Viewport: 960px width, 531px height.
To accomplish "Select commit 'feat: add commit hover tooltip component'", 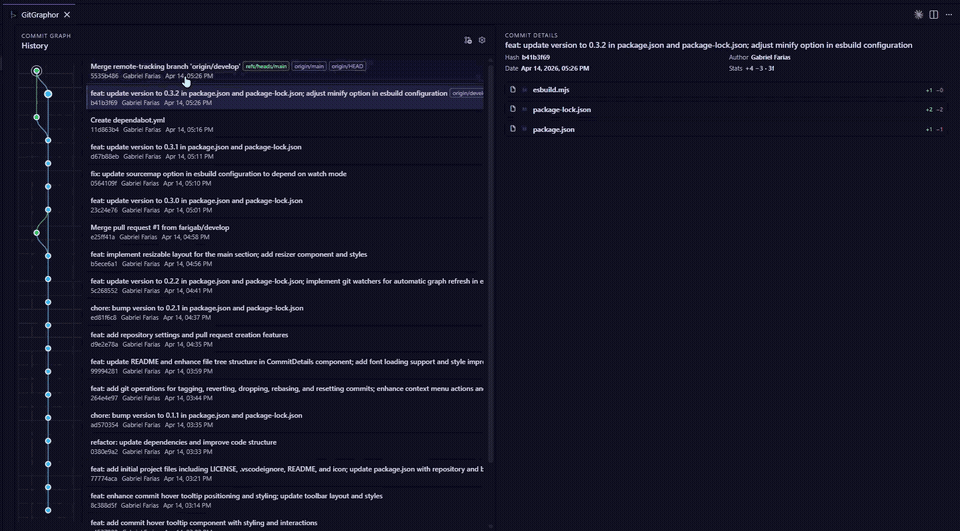I will click(285, 524).
